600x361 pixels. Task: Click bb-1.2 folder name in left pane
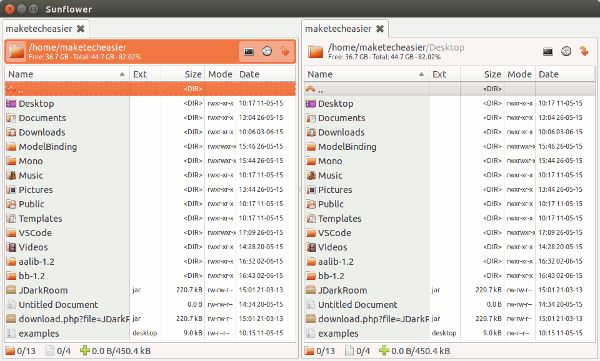[31, 276]
